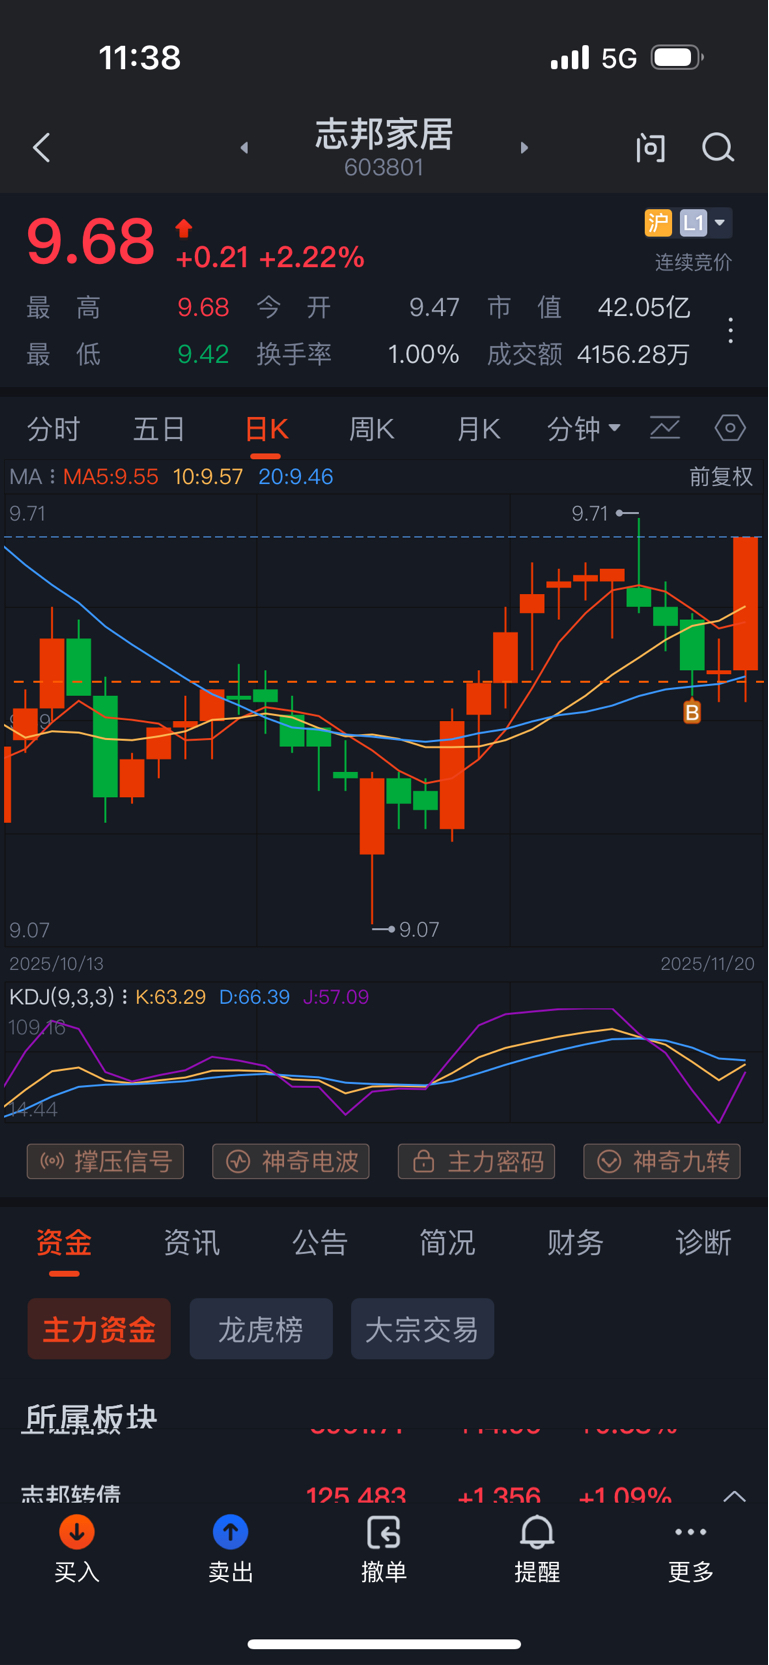Collapse the 志邦转债 row chevron

click(734, 1497)
